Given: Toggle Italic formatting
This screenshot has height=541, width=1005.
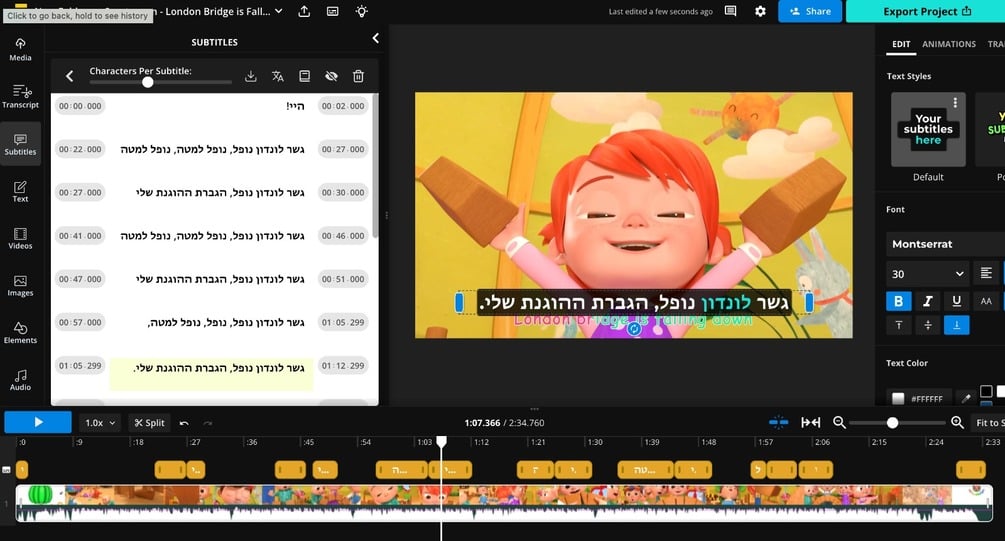Looking at the screenshot, I should pyautogui.click(x=927, y=301).
